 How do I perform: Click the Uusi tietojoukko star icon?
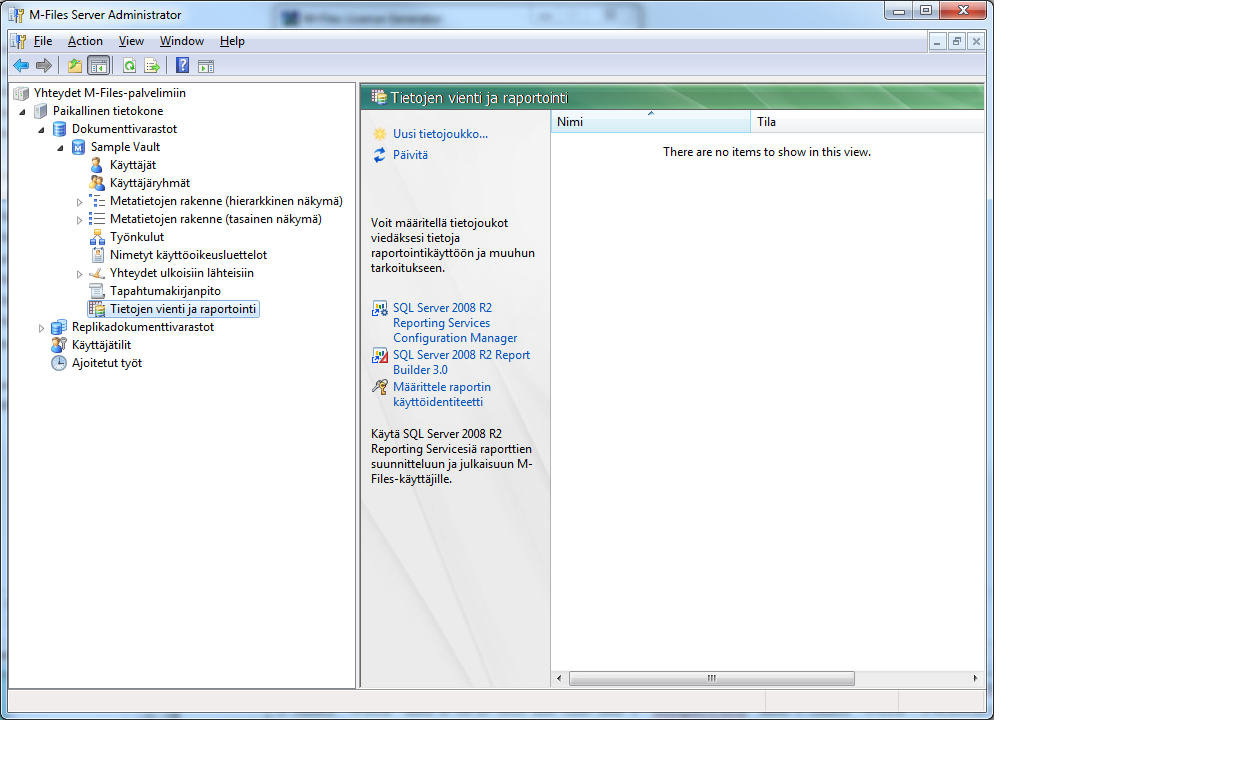[379, 134]
